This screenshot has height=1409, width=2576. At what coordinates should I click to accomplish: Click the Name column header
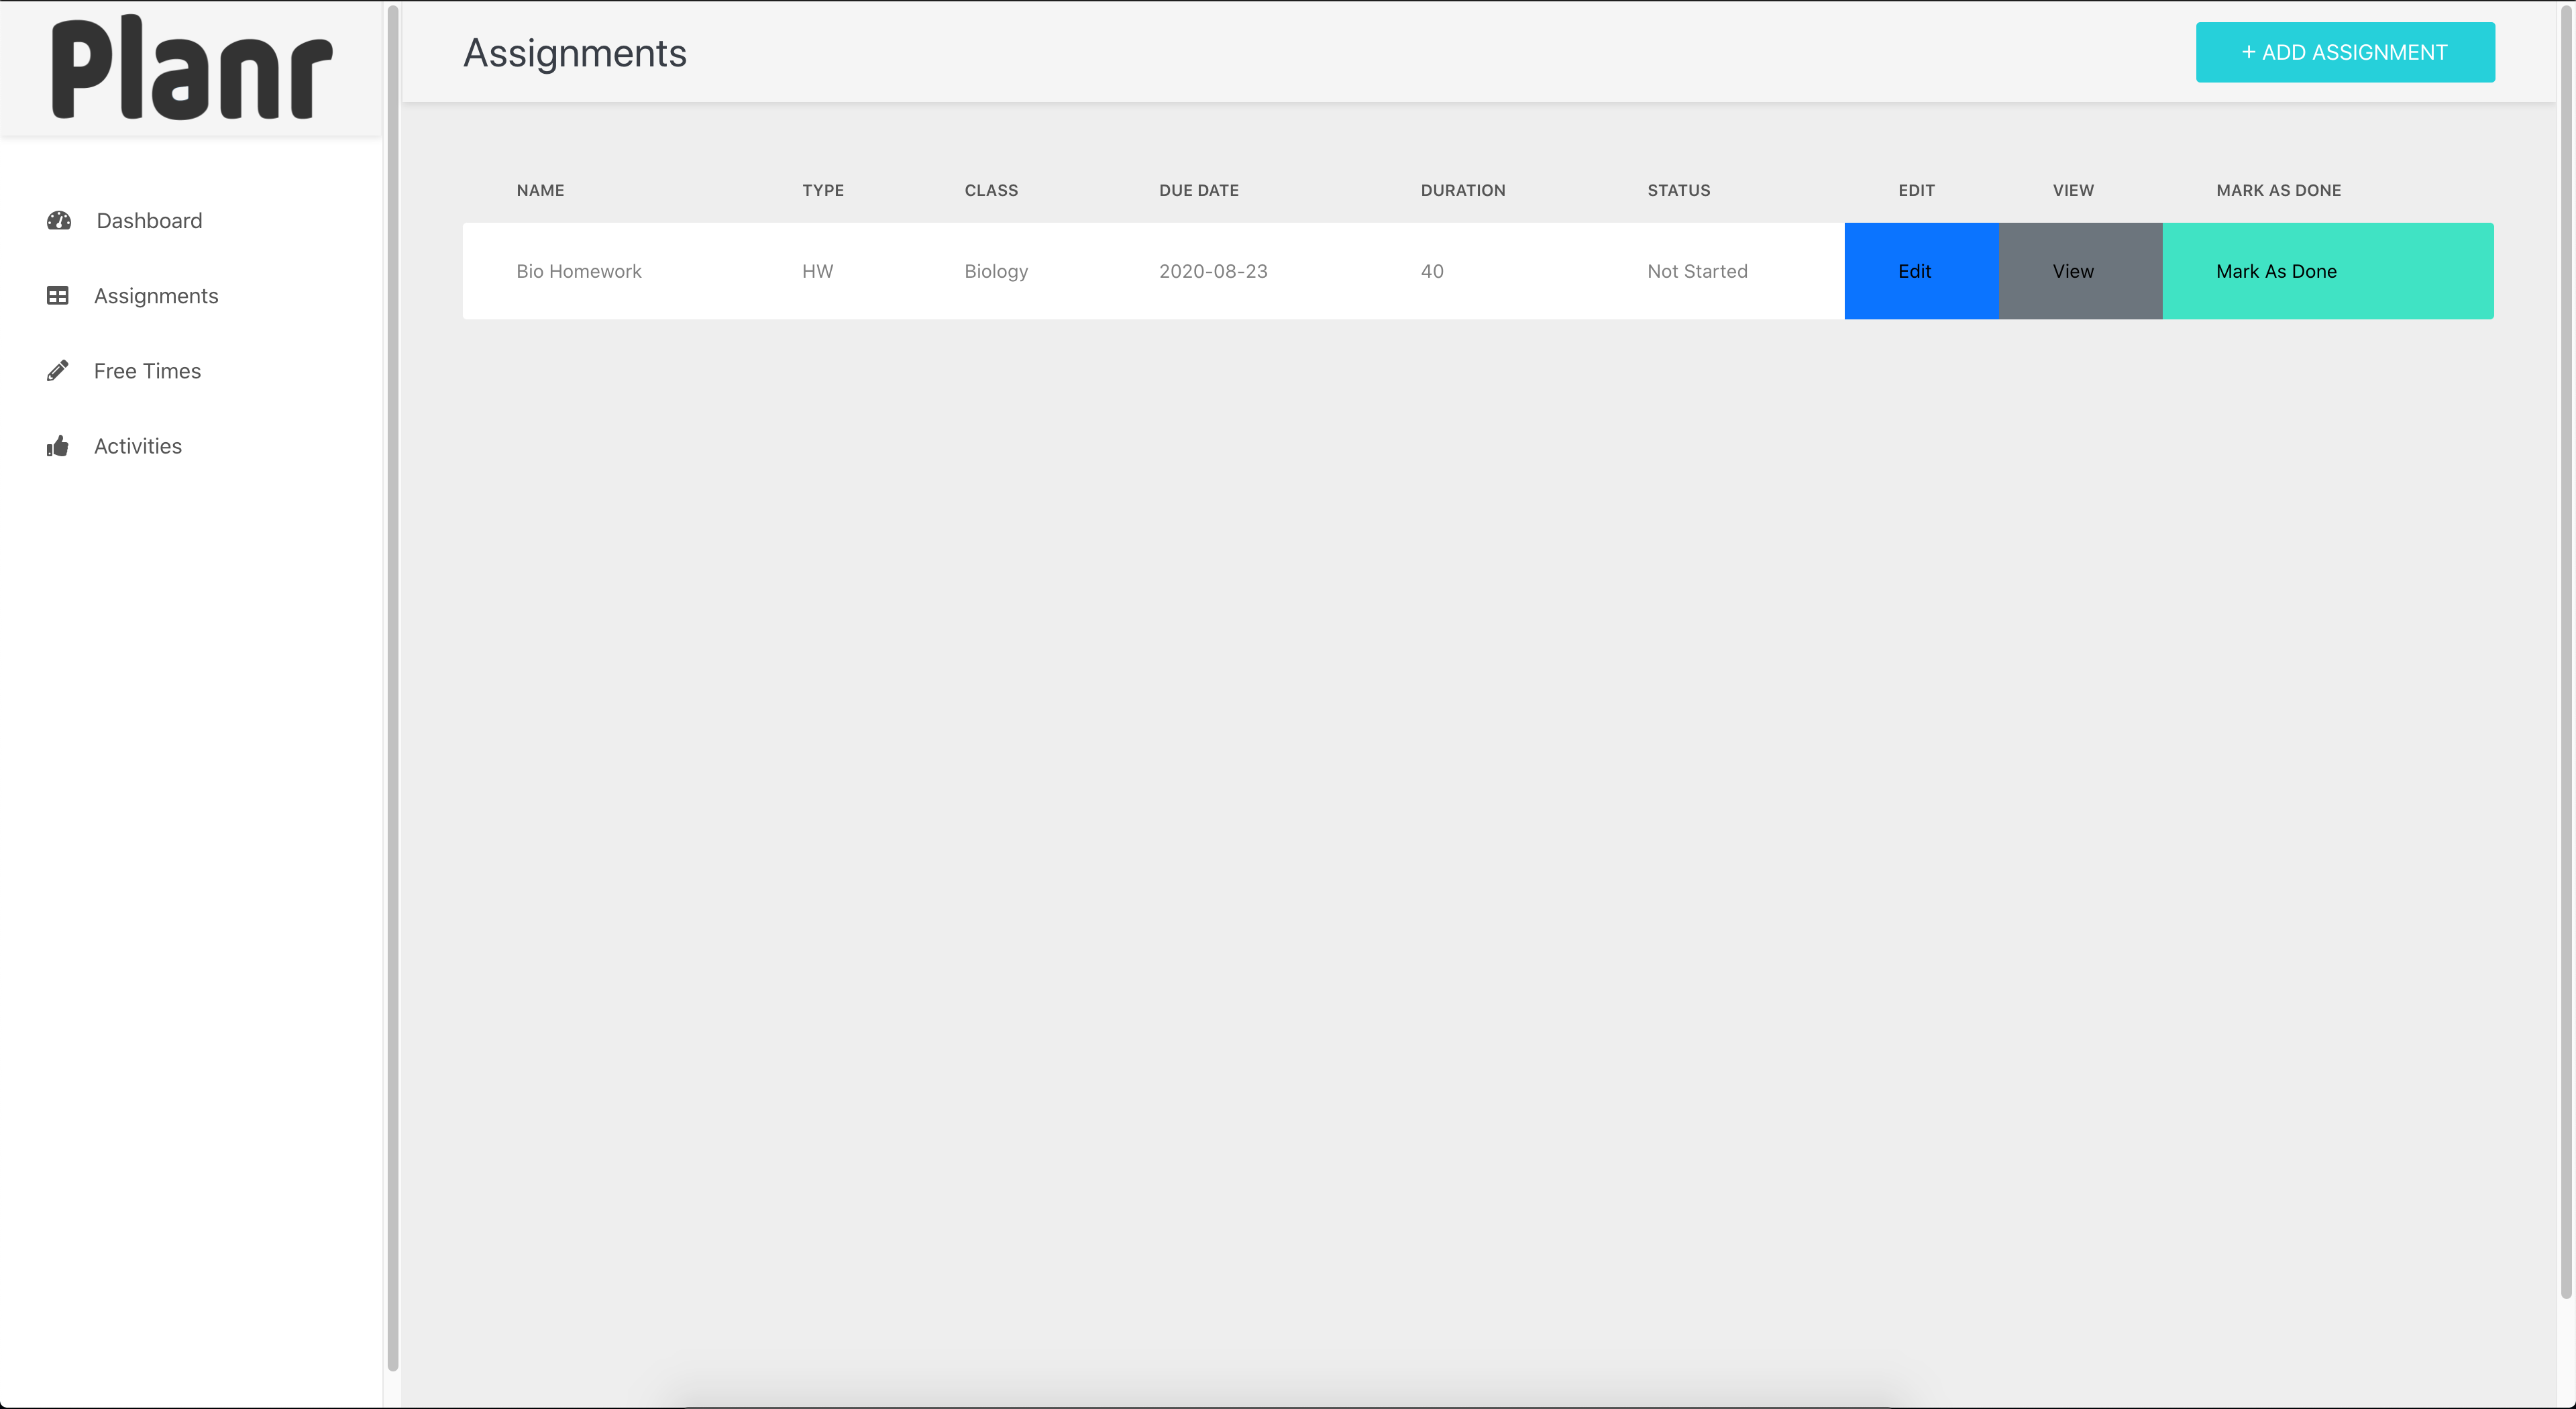[540, 190]
